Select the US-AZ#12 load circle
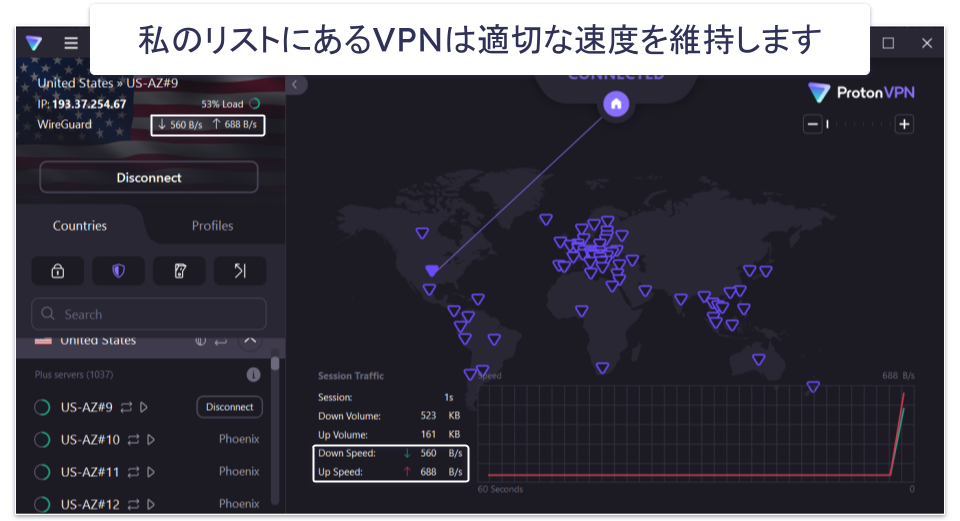This screenshot has width=960, height=521. point(42,504)
